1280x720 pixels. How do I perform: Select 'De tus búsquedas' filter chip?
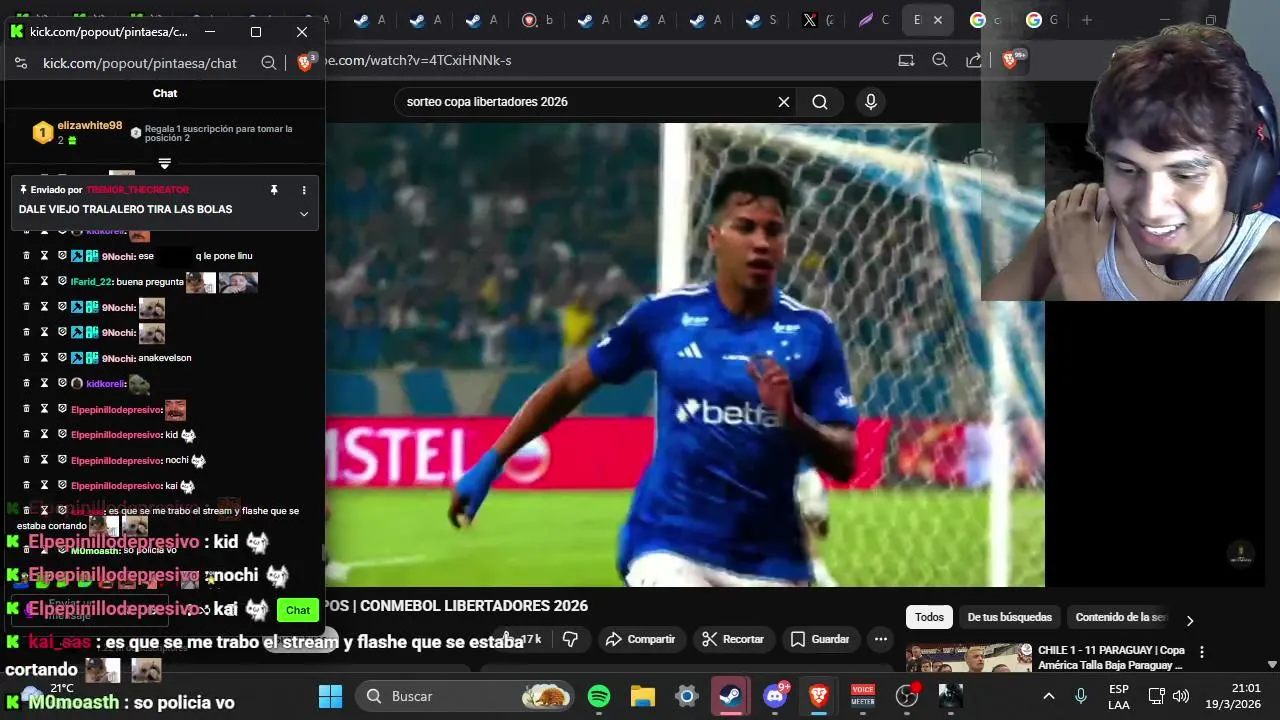click(x=1009, y=617)
